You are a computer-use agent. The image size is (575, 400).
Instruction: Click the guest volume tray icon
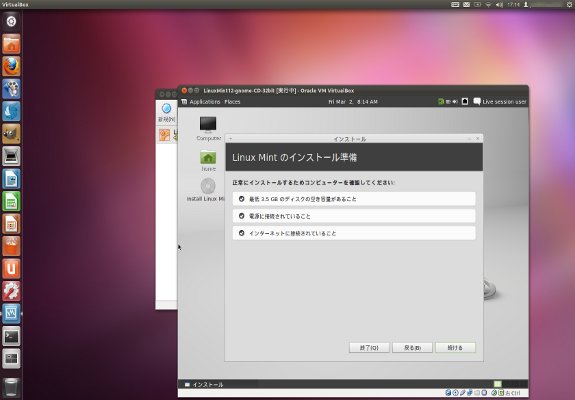point(455,102)
